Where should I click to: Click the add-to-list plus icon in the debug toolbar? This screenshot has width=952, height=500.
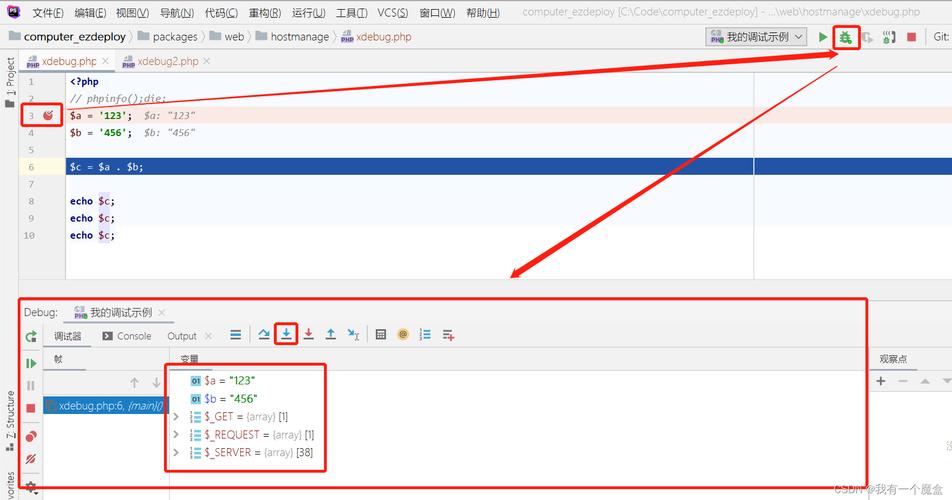448,335
